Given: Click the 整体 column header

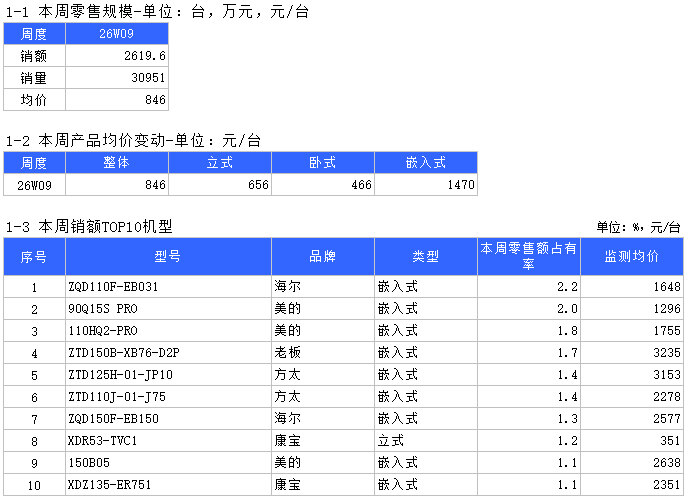Looking at the screenshot, I should [x=117, y=162].
